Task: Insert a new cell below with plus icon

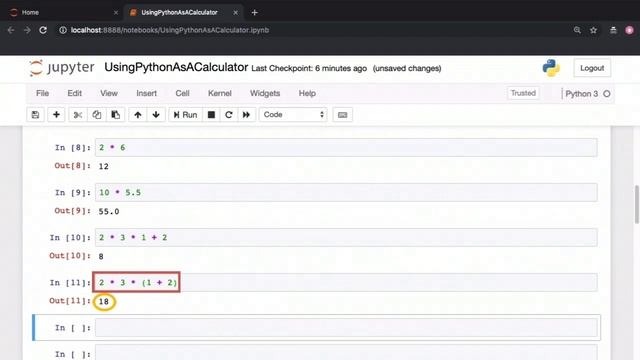Action: 56,115
